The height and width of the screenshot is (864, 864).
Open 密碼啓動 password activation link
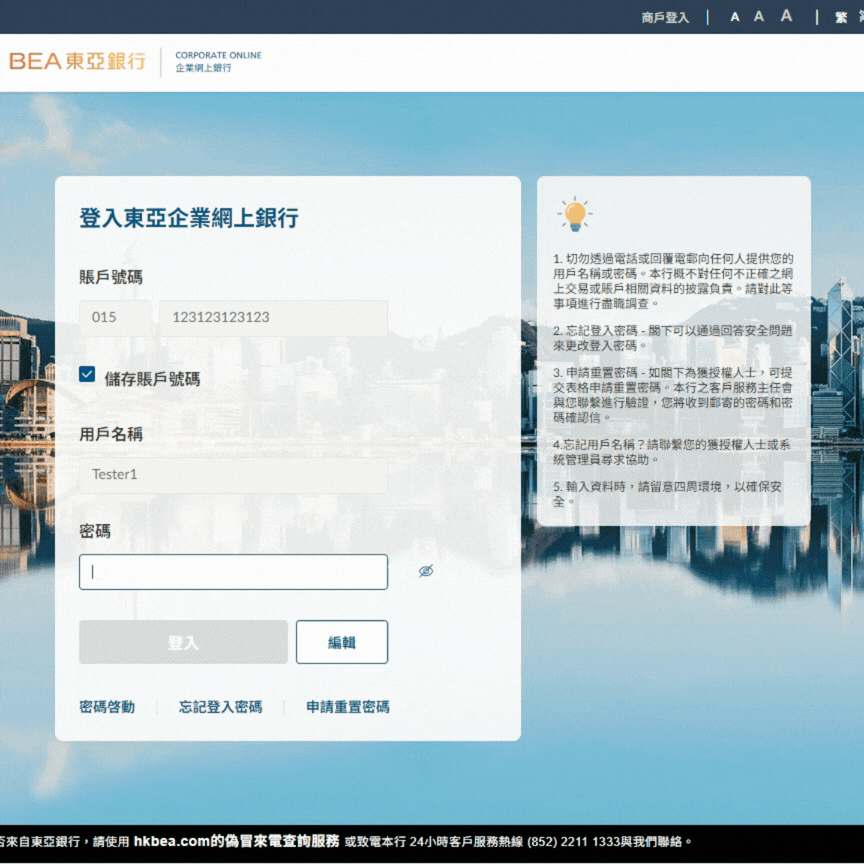coord(107,707)
